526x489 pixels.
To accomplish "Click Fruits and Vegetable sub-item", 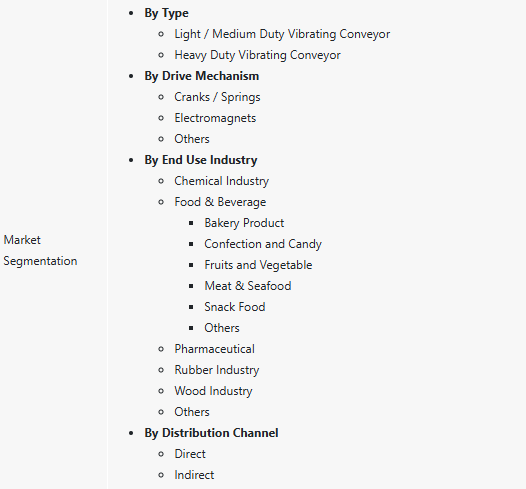I will tap(258, 265).
